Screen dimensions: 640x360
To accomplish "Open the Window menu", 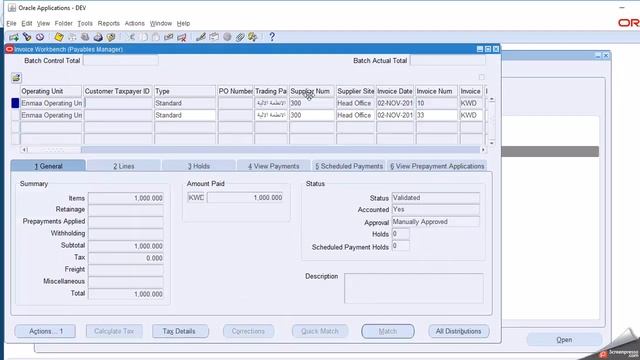I will tap(161, 24).
